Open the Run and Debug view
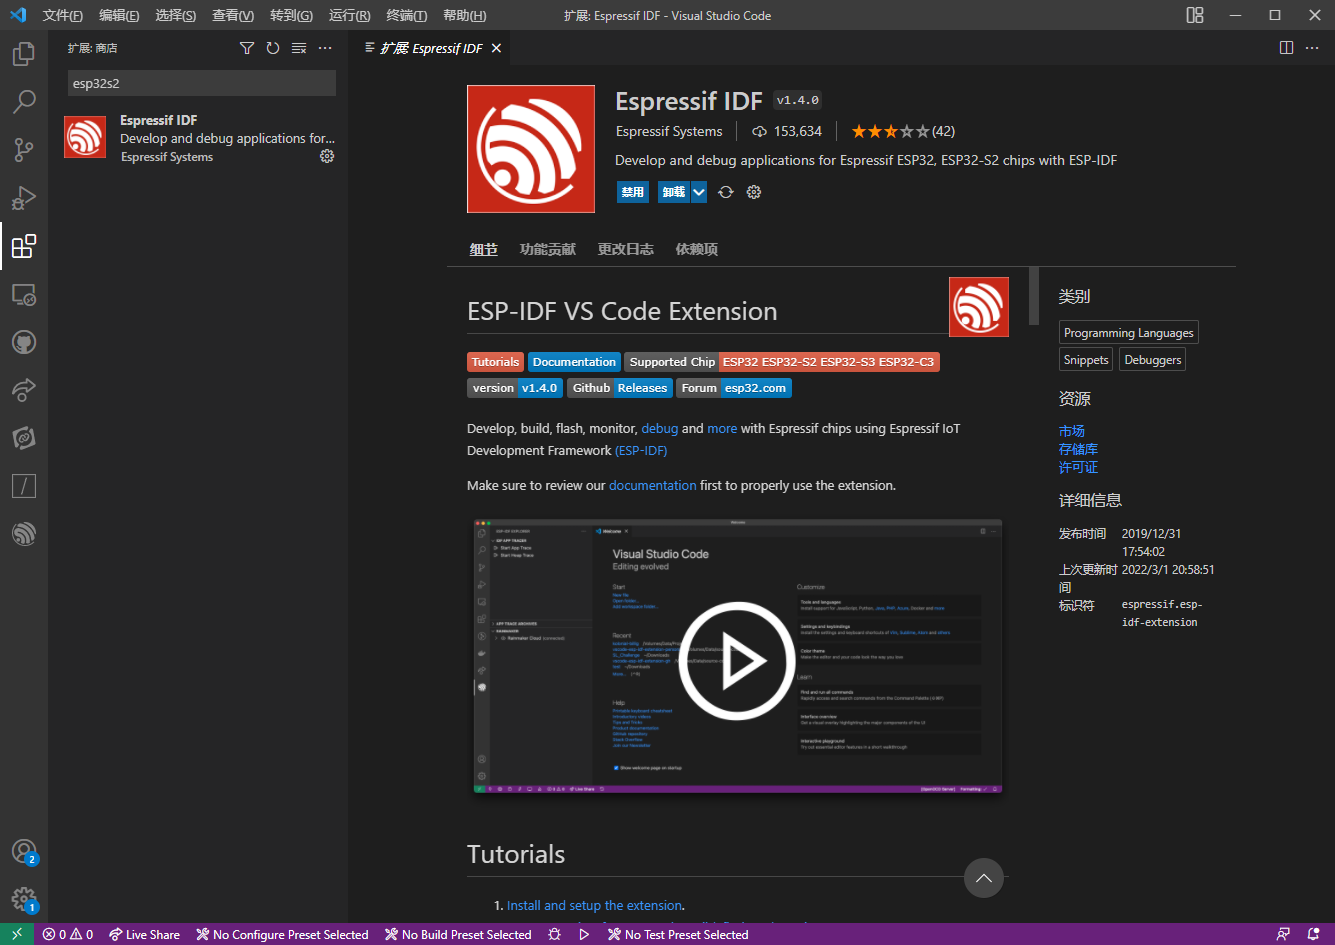 pyautogui.click(x=24, y=198)
